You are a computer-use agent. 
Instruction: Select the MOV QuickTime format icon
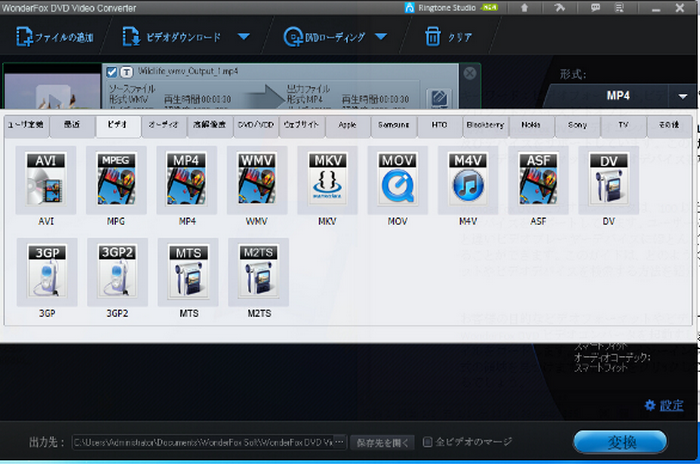(397, 180)
